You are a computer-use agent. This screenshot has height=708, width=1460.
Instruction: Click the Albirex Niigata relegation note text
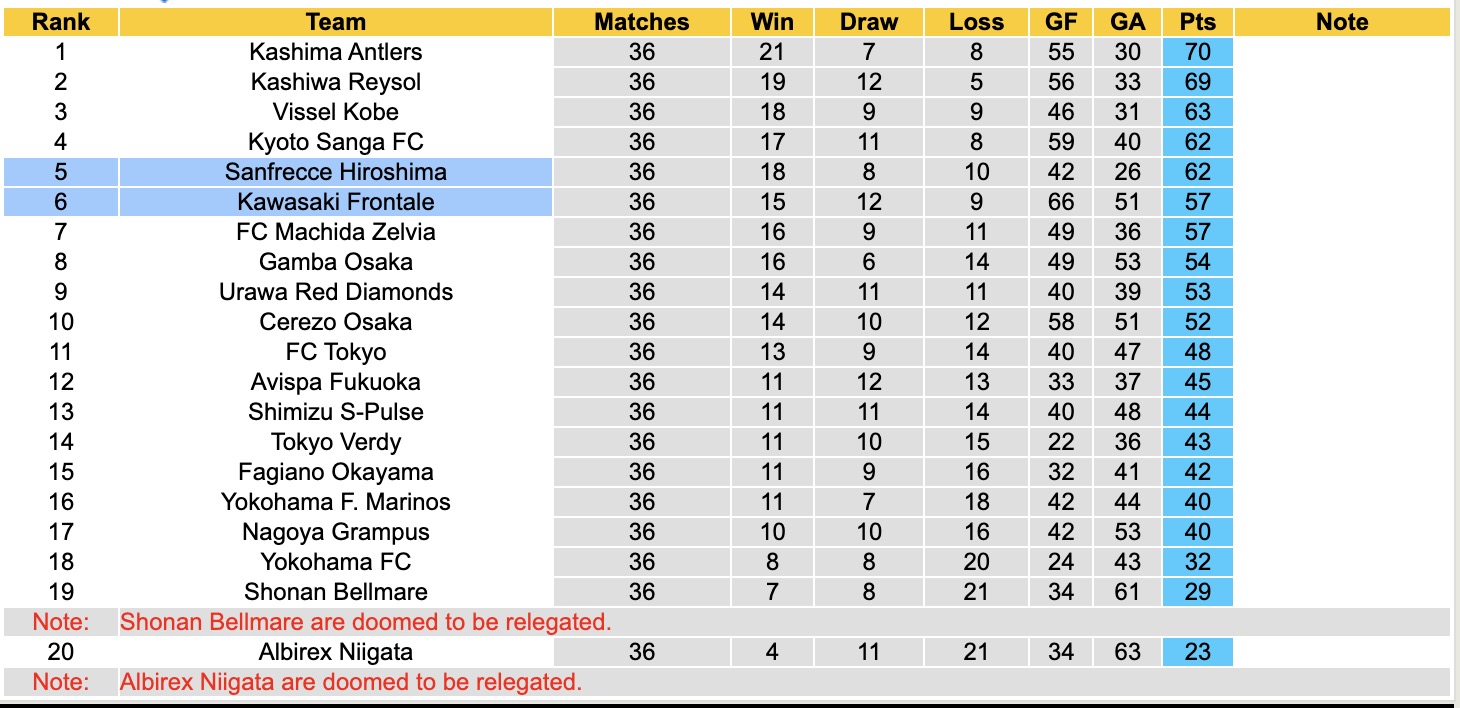351,682
